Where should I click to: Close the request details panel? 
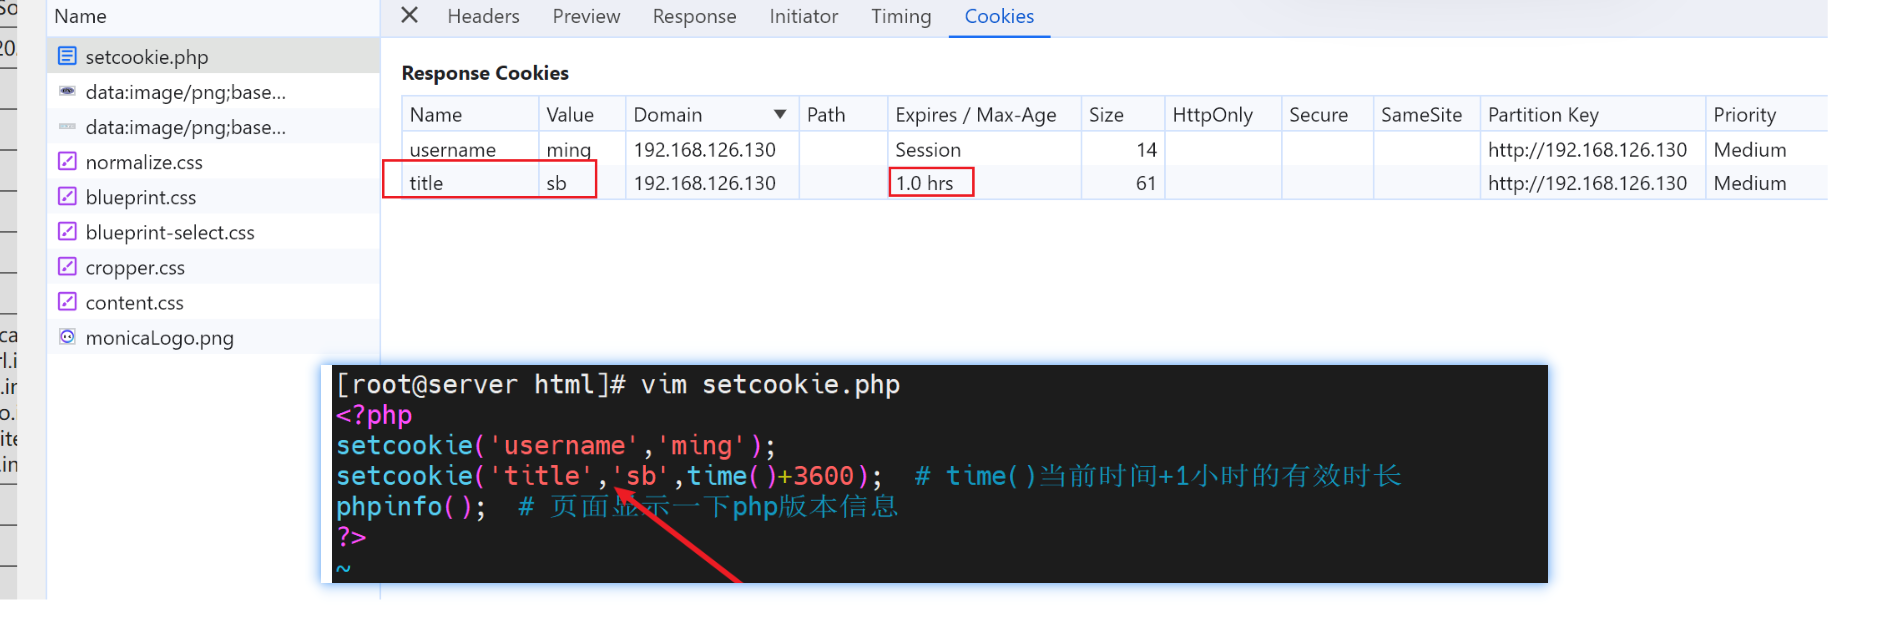tap(409, 15)
